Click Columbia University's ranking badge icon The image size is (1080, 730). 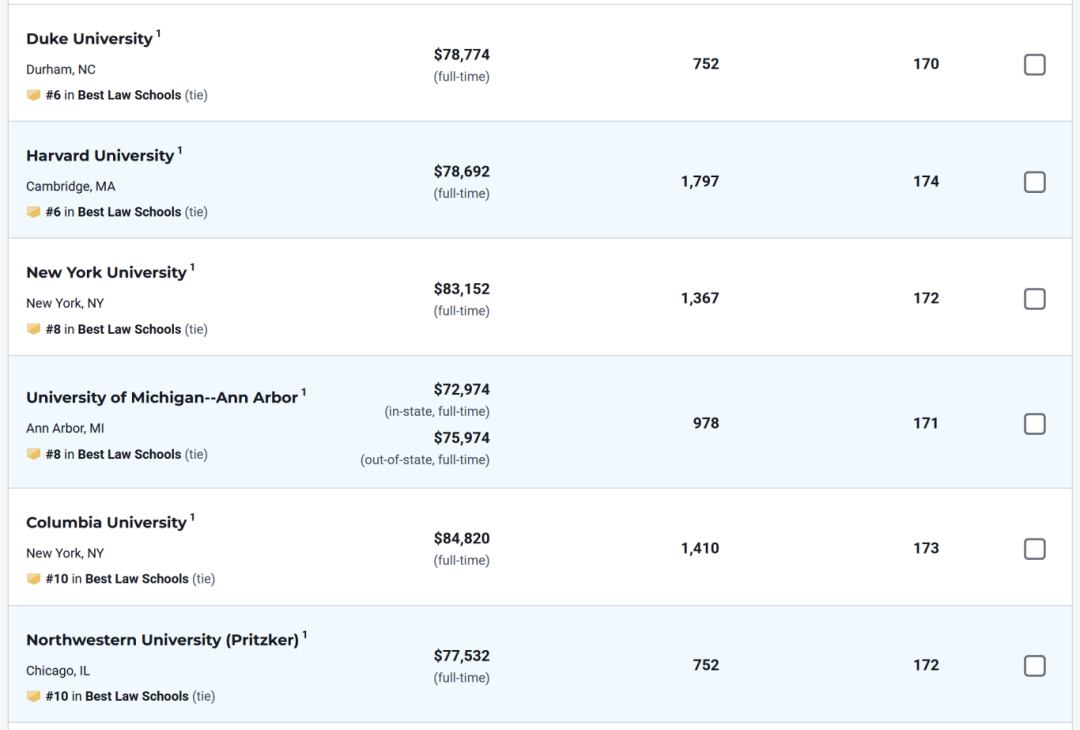pyautogui.click(x=33, y=579)
